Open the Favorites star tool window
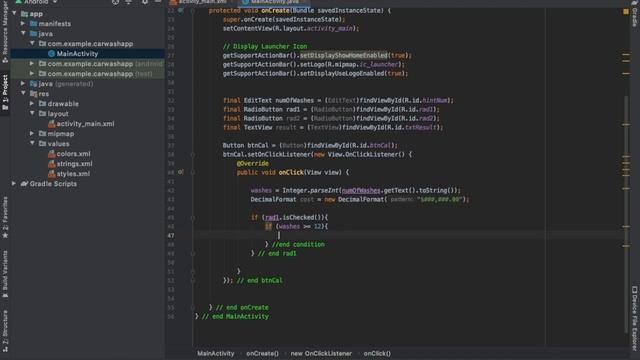This screenshot has height=360, width=640. [x=5, y=218]
